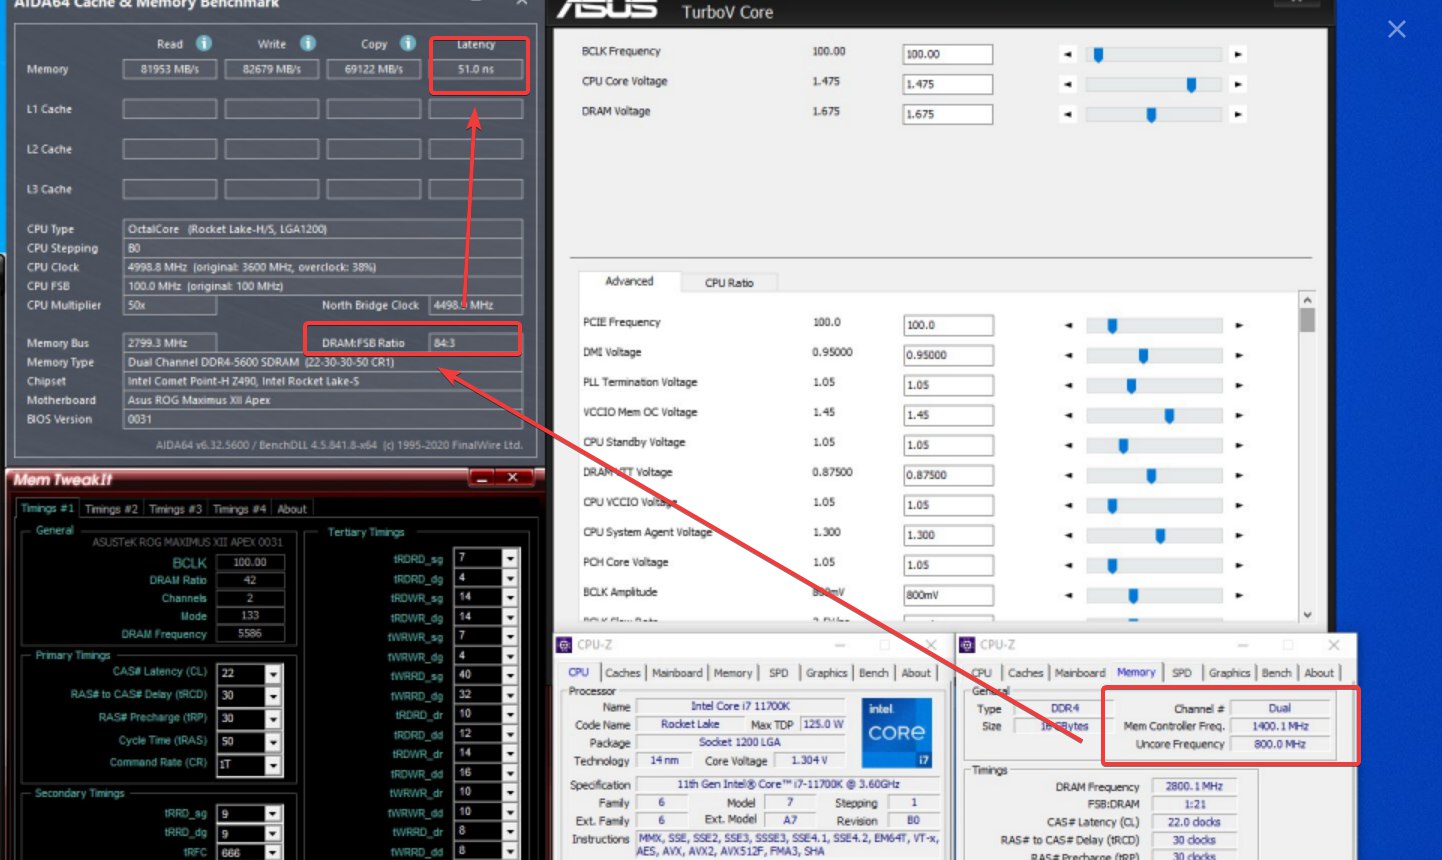1442x860 pixels.
Task: Adjust the VCCIO Mem OC Voltage slider thumb
Action: [x=1169, y=415]
